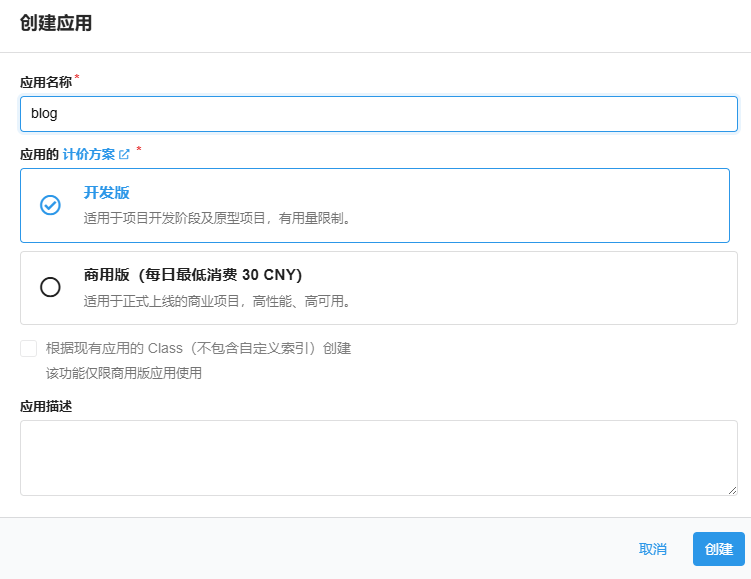The image size is (751, 579).
Task: Choose the 商用版（每日最低消费 30 CNY）title
Action: [x=193, y=275]
